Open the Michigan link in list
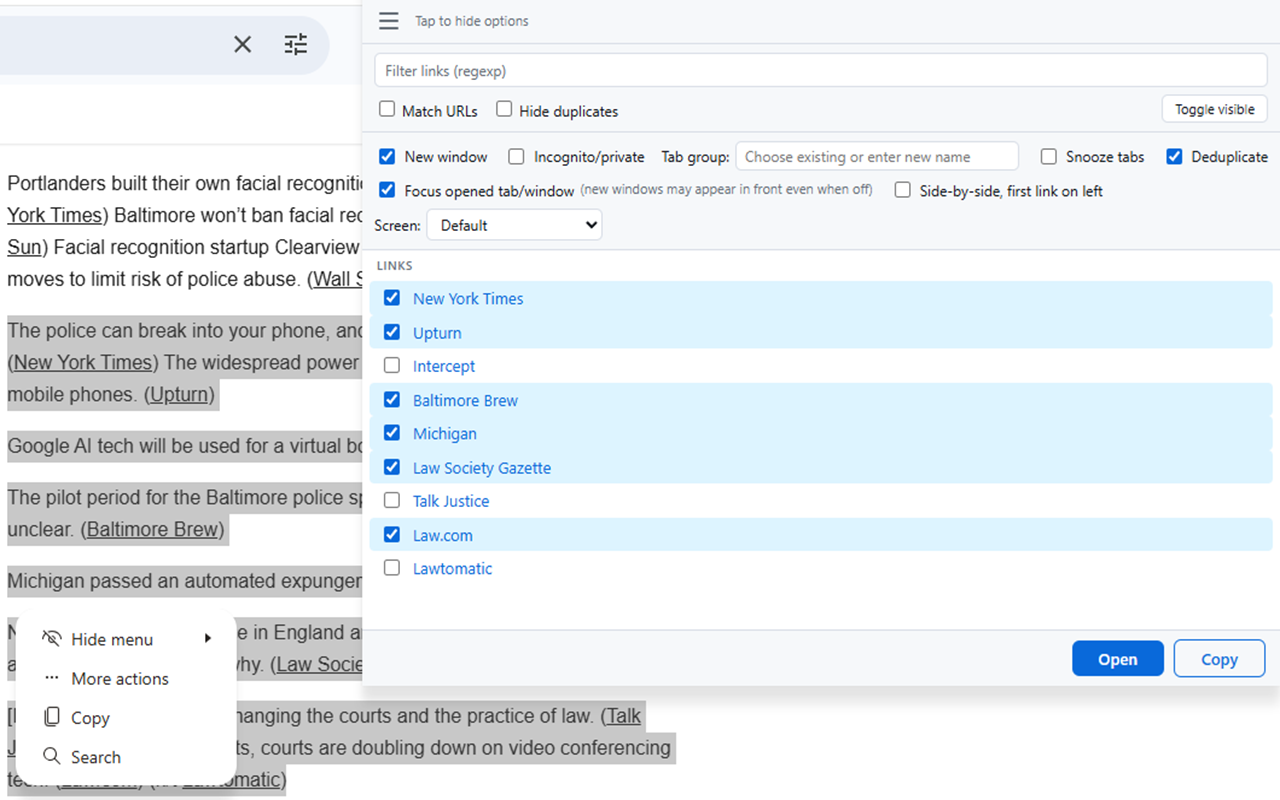Image resolution: width=1280 pixels, height=800 pixels. (x=445, y=434)
